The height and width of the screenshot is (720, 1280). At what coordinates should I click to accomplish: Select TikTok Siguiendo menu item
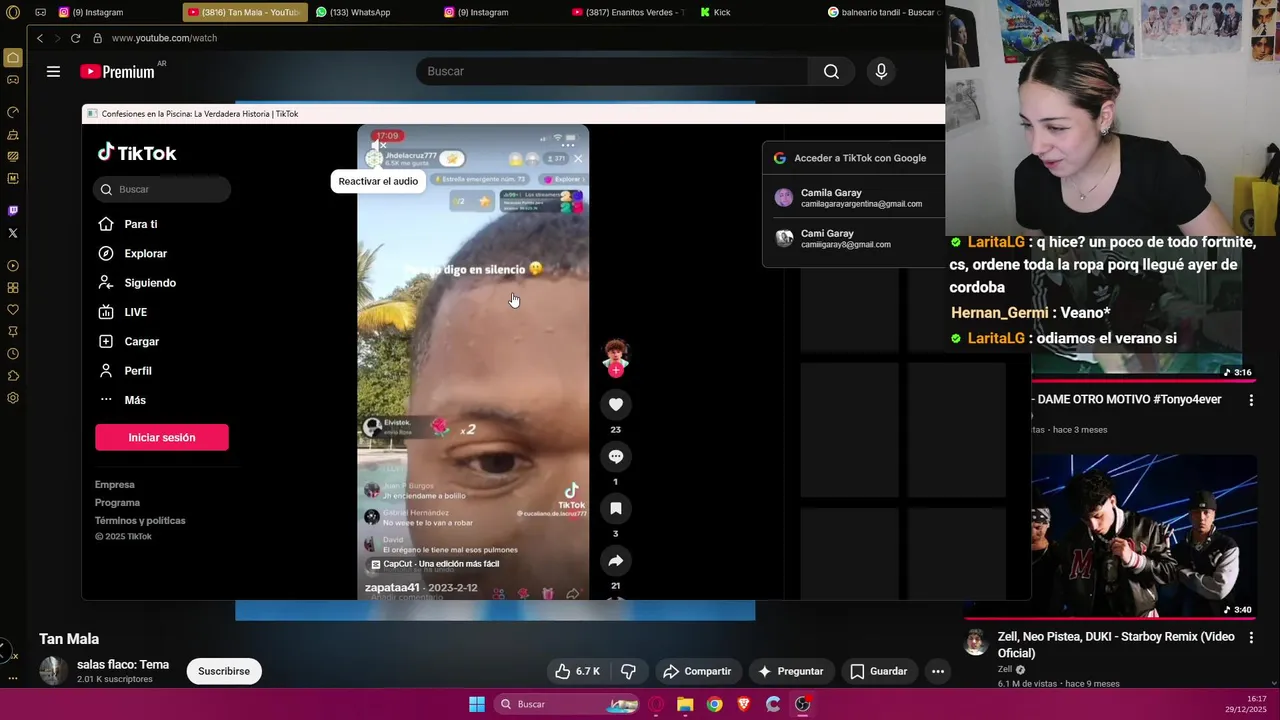150,283
